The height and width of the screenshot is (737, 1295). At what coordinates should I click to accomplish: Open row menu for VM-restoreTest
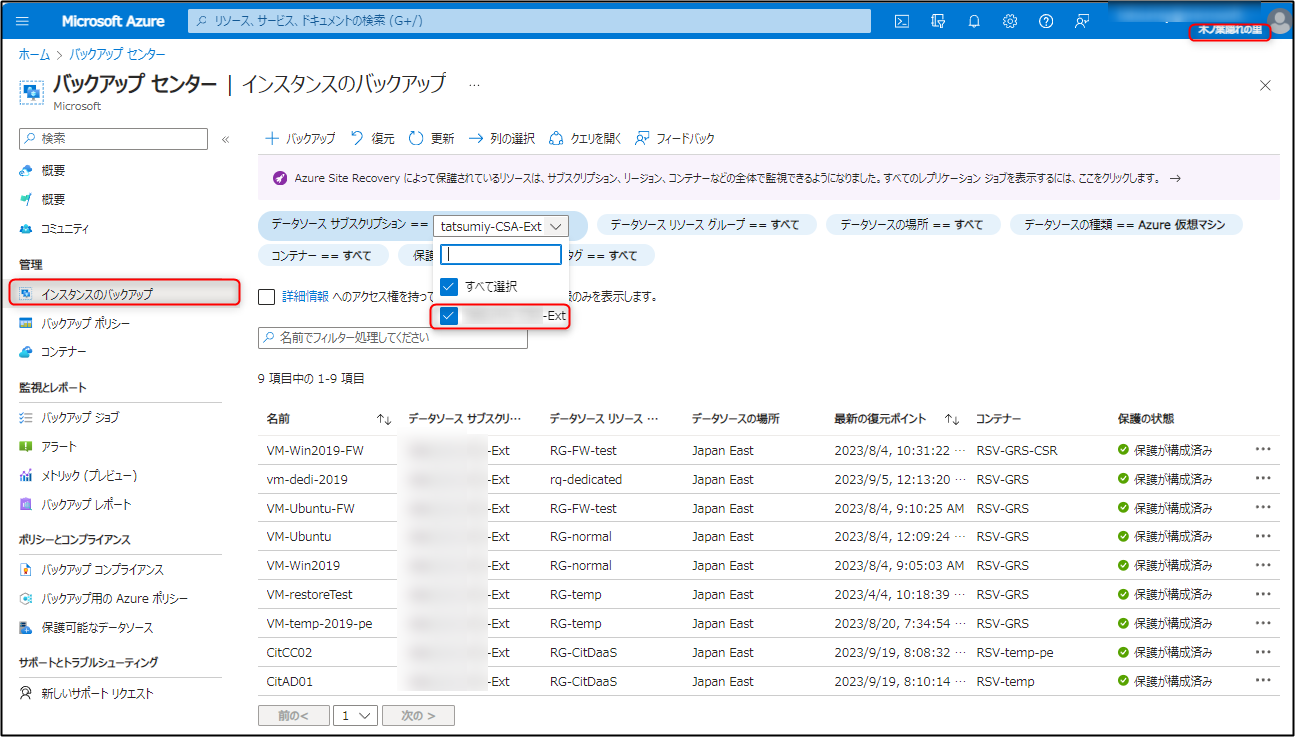point(1263,594)
